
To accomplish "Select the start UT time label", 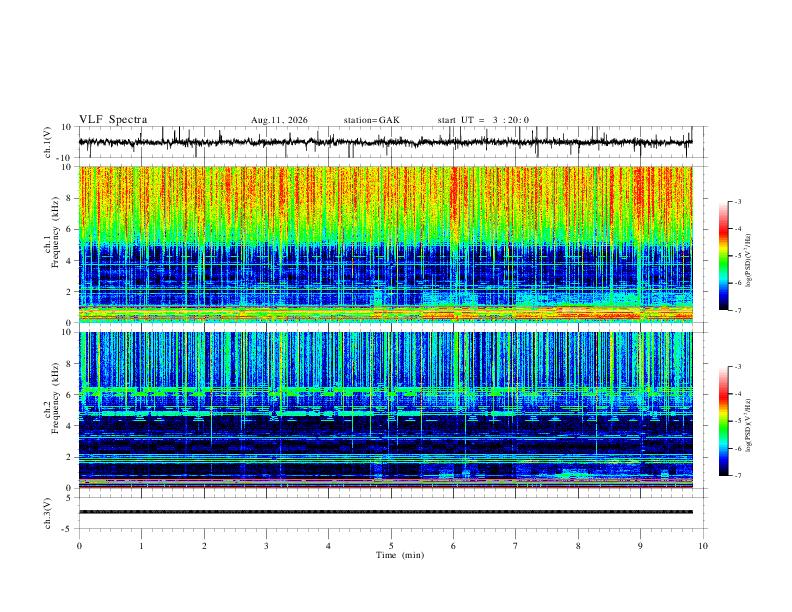I will coord(483,120).
